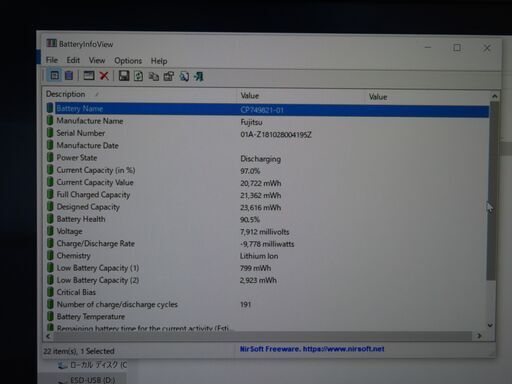512x384 pixels.
Task: Select the Manufacture Name row
Action: click(x=268, y=121)
